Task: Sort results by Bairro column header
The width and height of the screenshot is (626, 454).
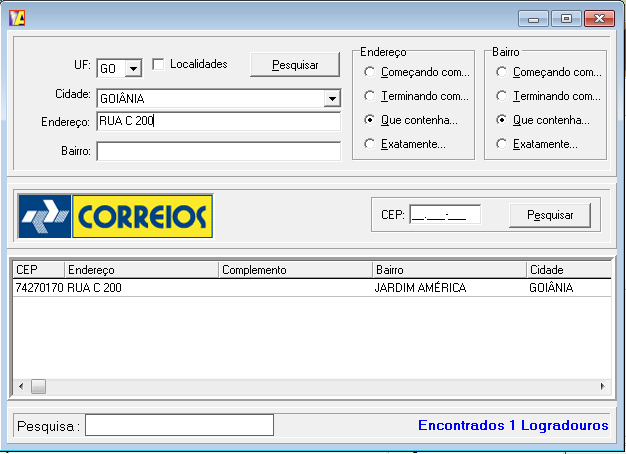Action: (448, 270)
